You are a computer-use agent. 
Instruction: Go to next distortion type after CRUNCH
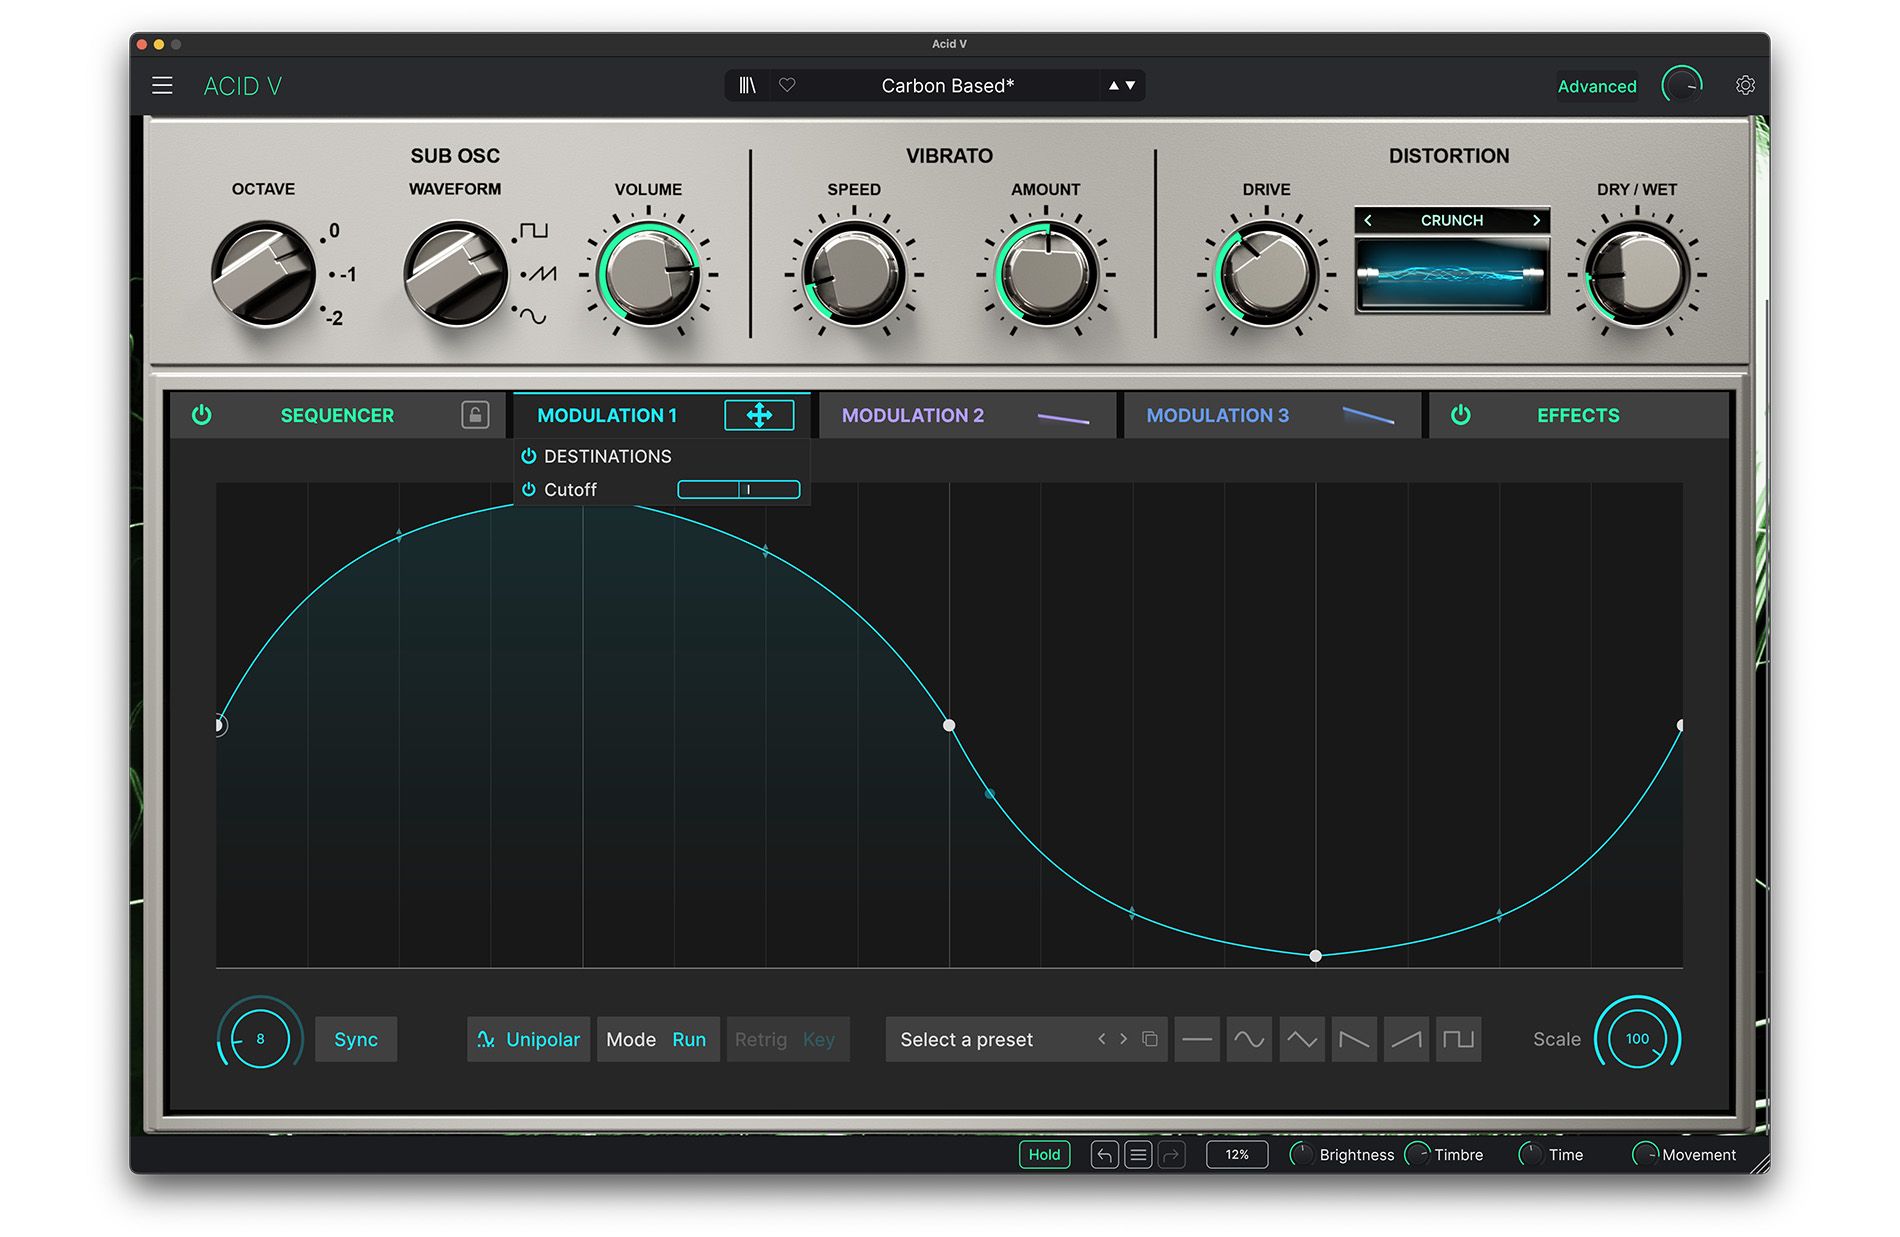[1536, 220]
